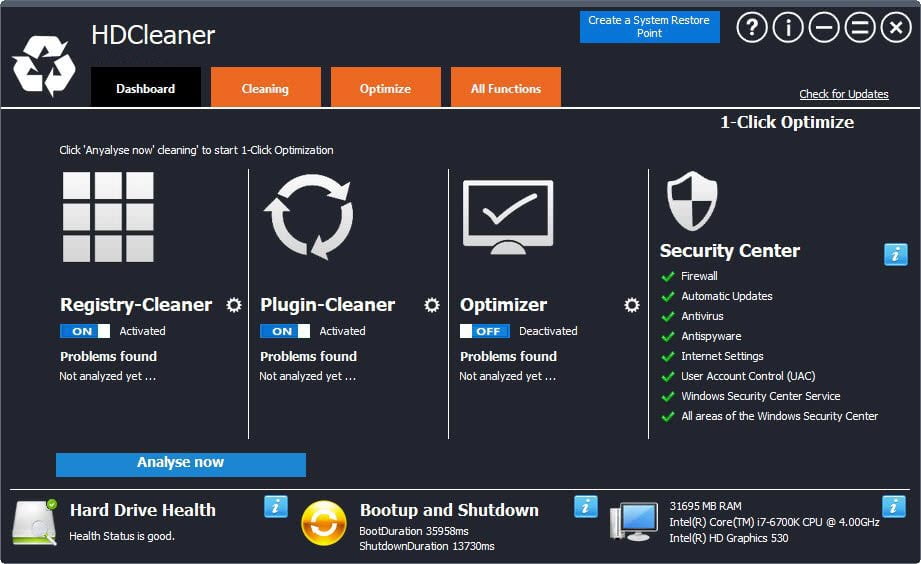
Task: Click the Plugin-Cleaner circular arrows icon
Action: click(x=310, y=216)
